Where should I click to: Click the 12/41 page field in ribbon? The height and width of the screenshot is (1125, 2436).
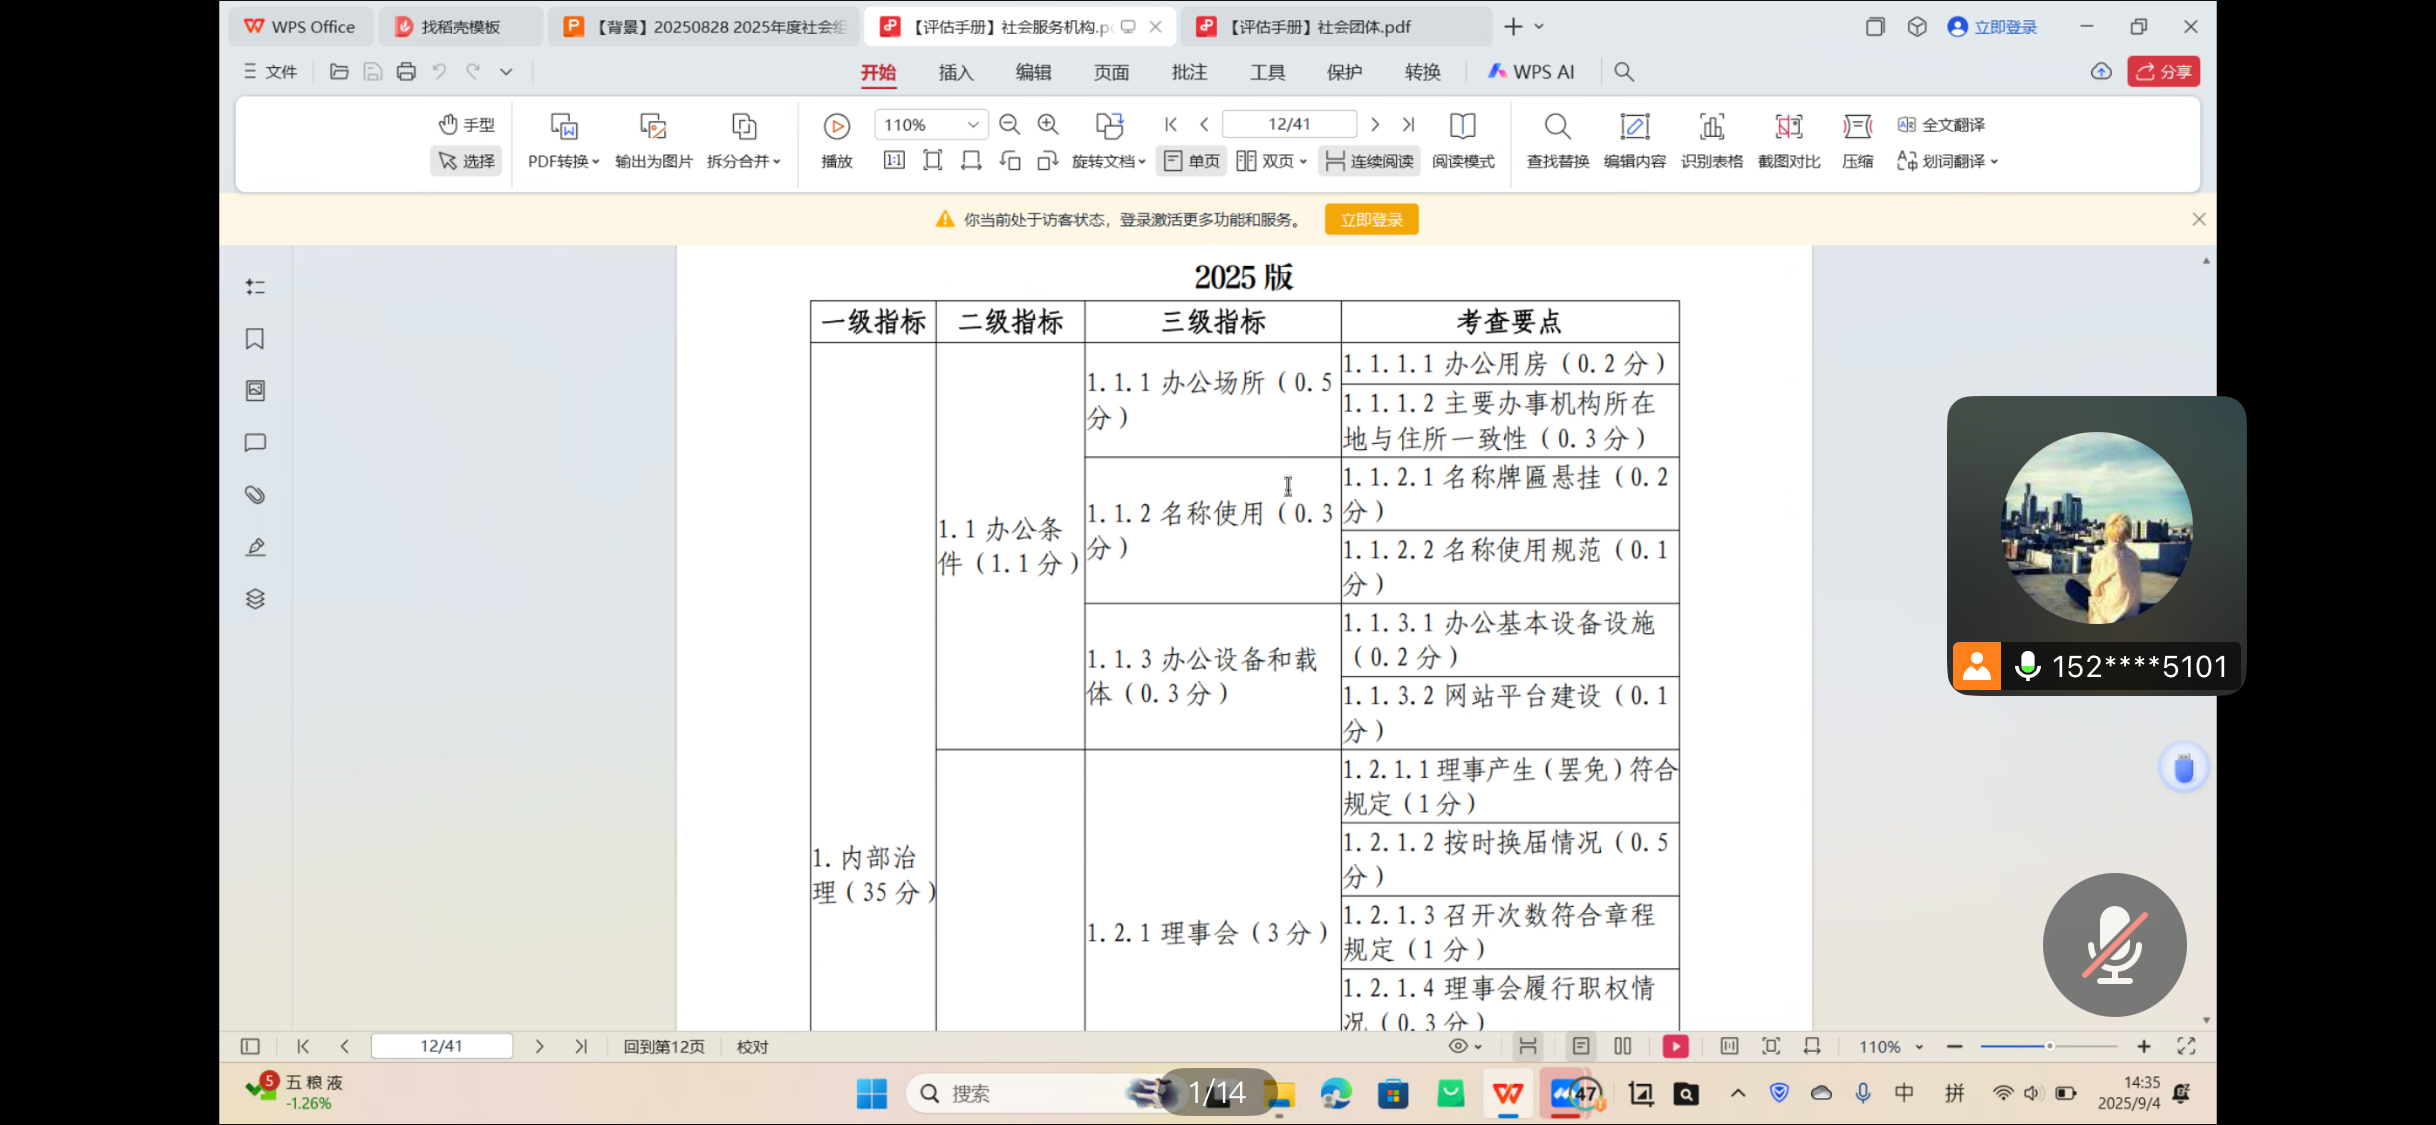pos(1289,124)
